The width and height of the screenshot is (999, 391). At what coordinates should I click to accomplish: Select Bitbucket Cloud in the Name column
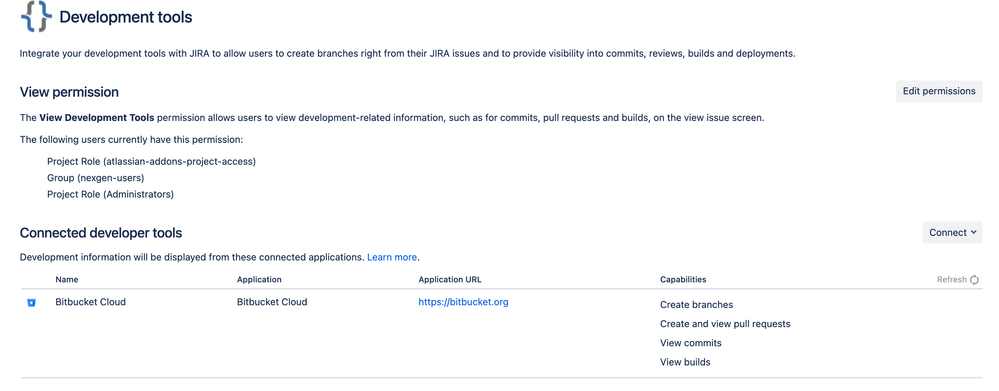tap(90, 302)
